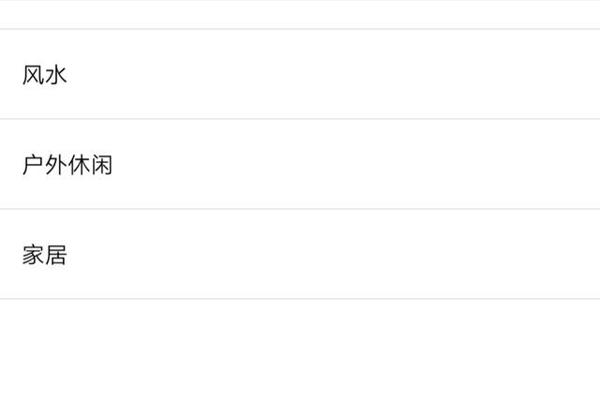Tap the Feng Shui (风水) entry
600x400 pixels.
pyautogui.click(x=300, y=74)
